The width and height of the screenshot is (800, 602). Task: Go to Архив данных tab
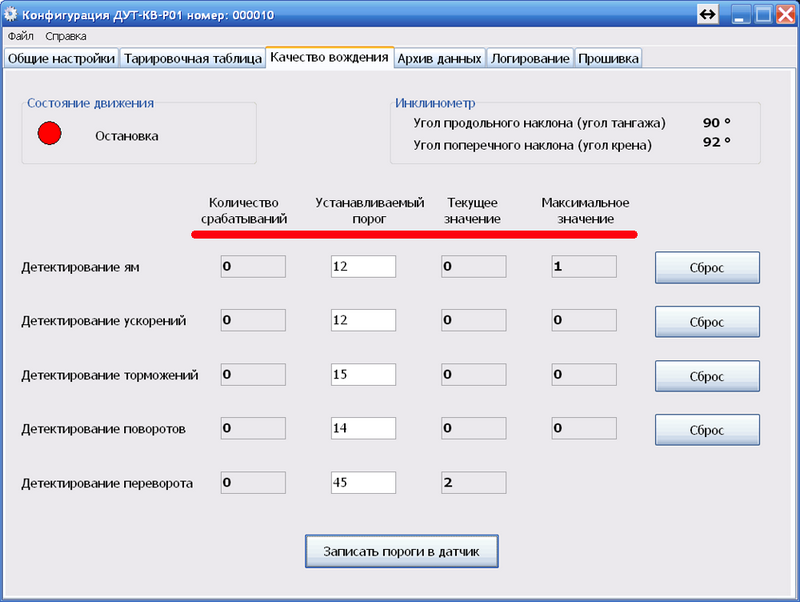click(x=440, y=58)
